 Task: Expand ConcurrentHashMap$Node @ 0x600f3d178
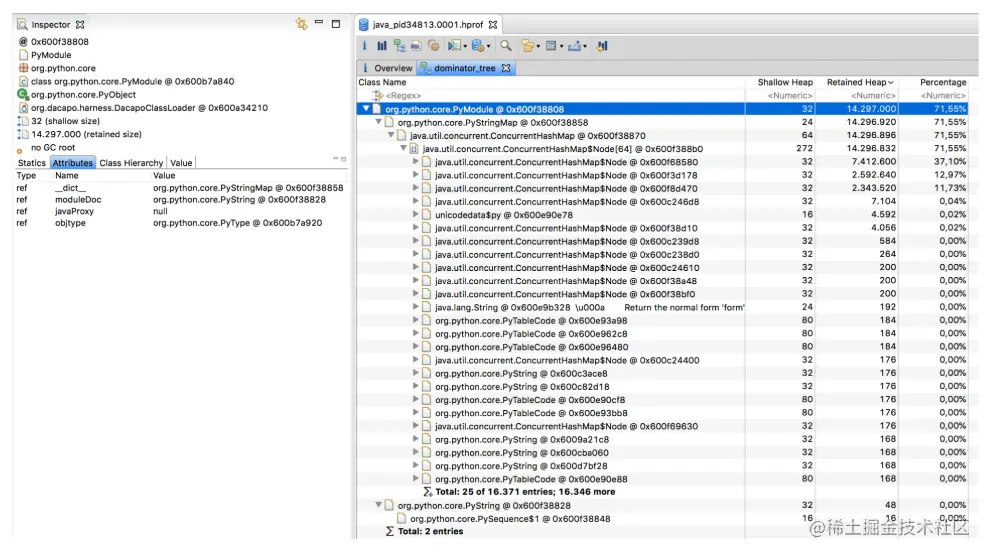tap(415, 175)
